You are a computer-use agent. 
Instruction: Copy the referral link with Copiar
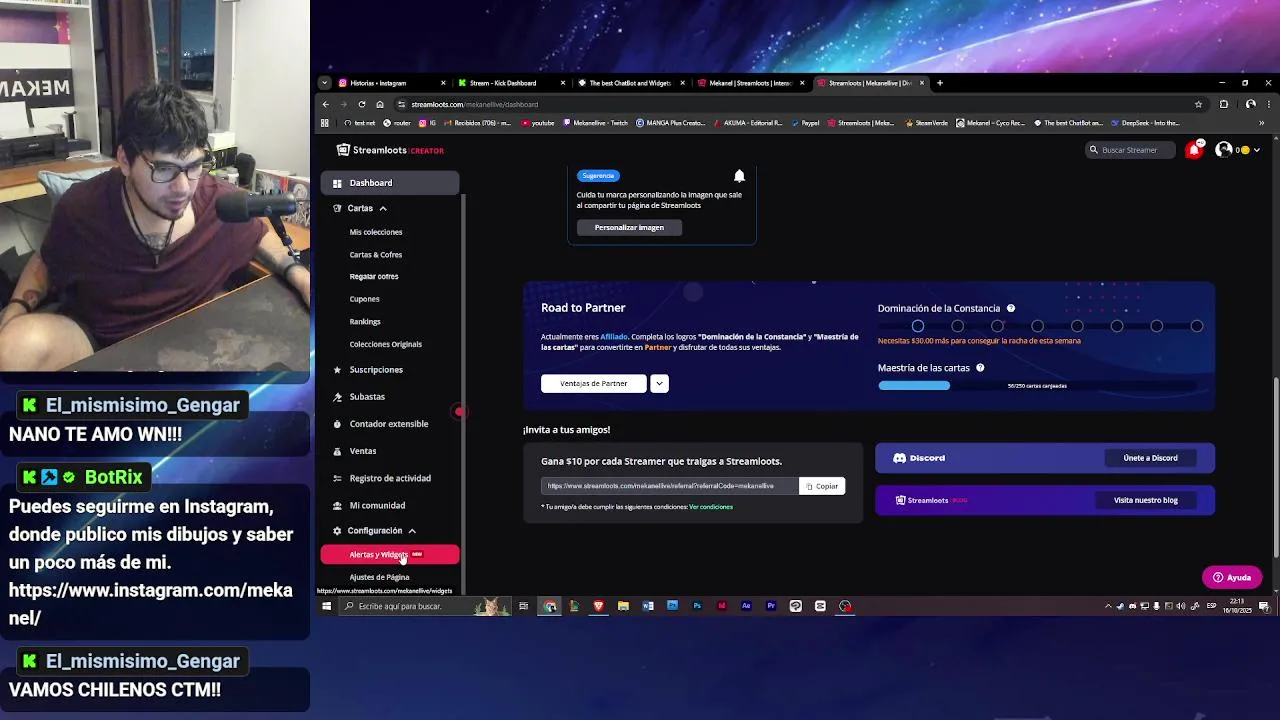coord(823,486)
